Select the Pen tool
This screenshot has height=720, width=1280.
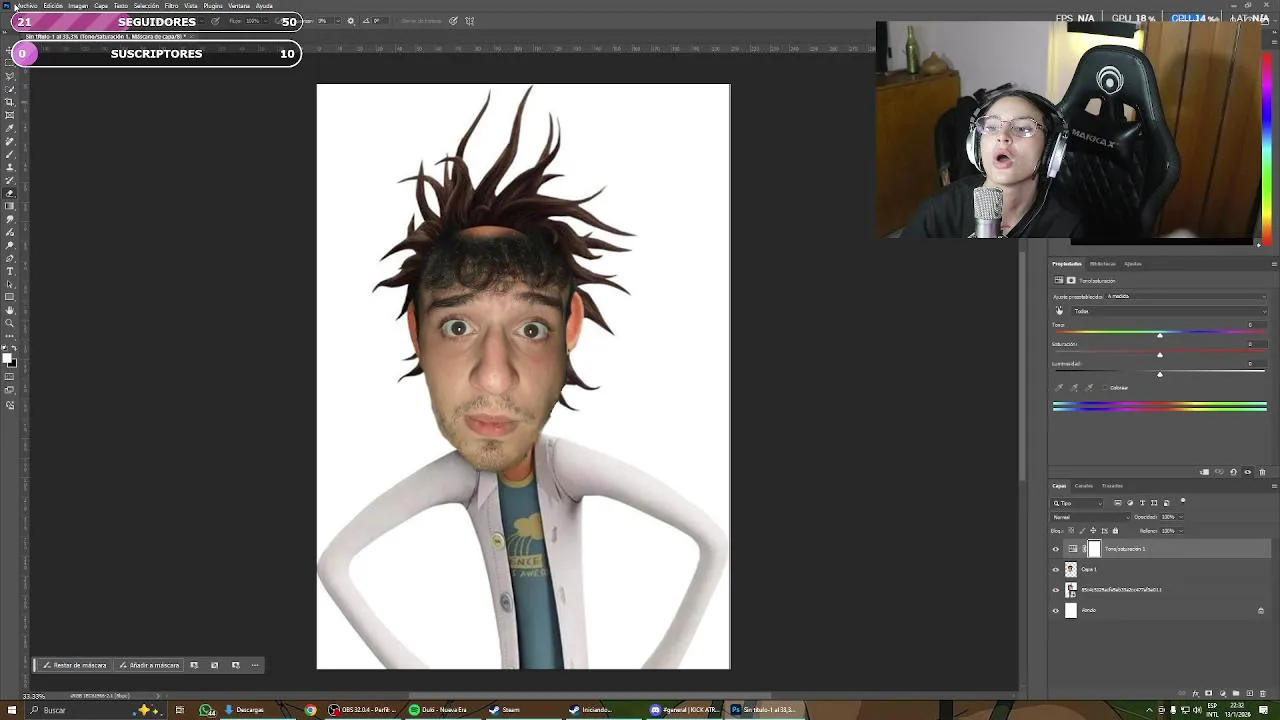10,258
